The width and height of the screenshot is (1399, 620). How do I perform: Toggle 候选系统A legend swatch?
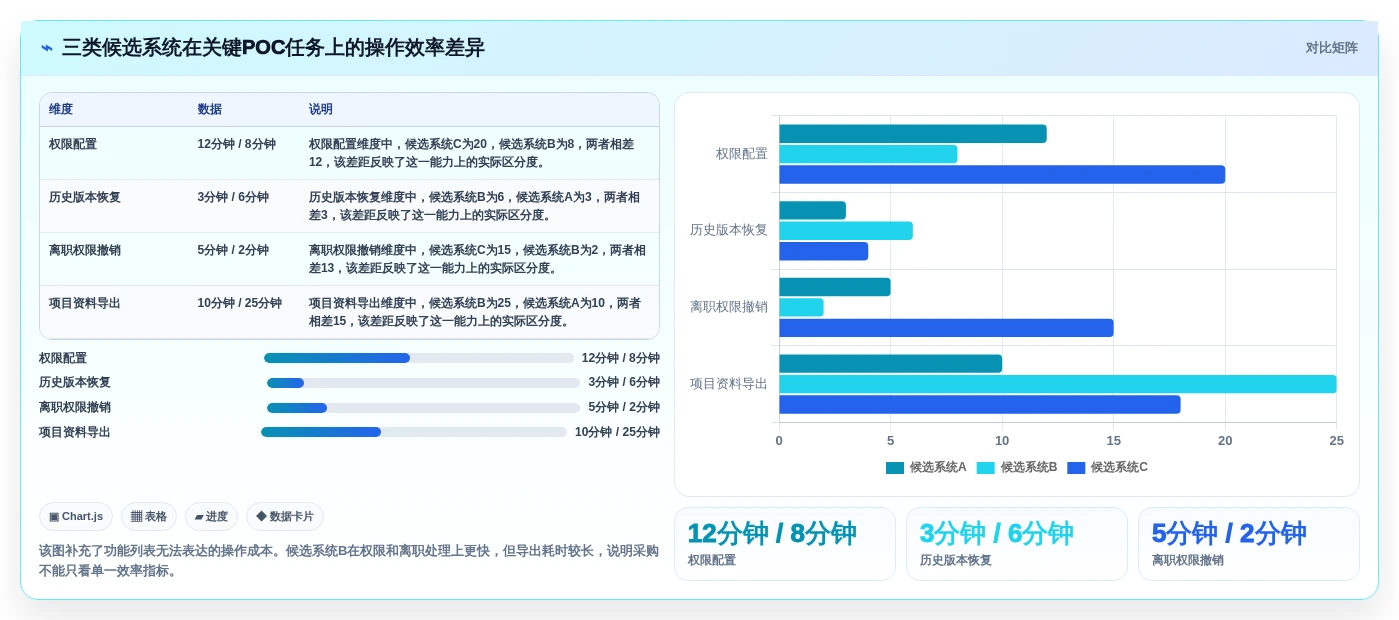point(895,468)
